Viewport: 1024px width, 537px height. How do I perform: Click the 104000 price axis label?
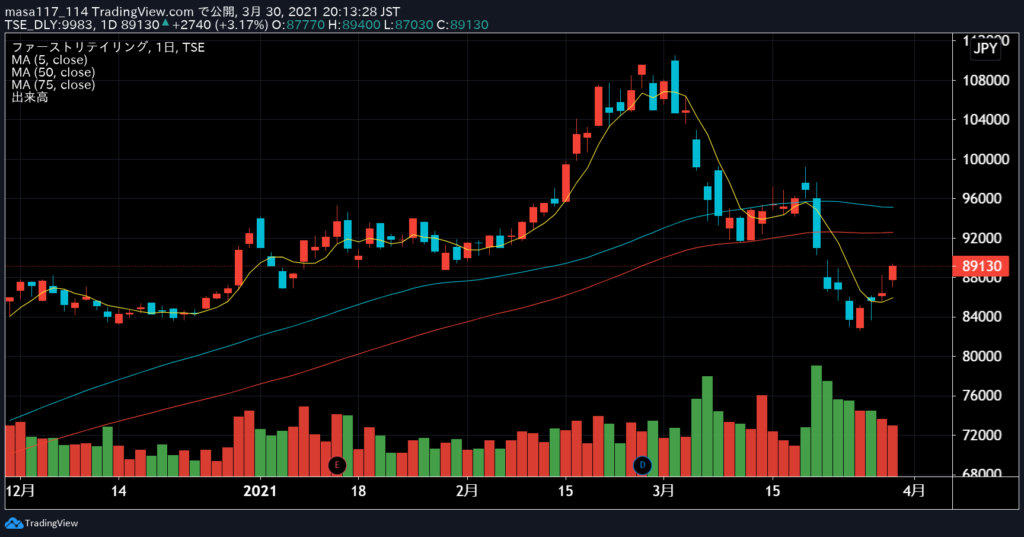[986, 120]
